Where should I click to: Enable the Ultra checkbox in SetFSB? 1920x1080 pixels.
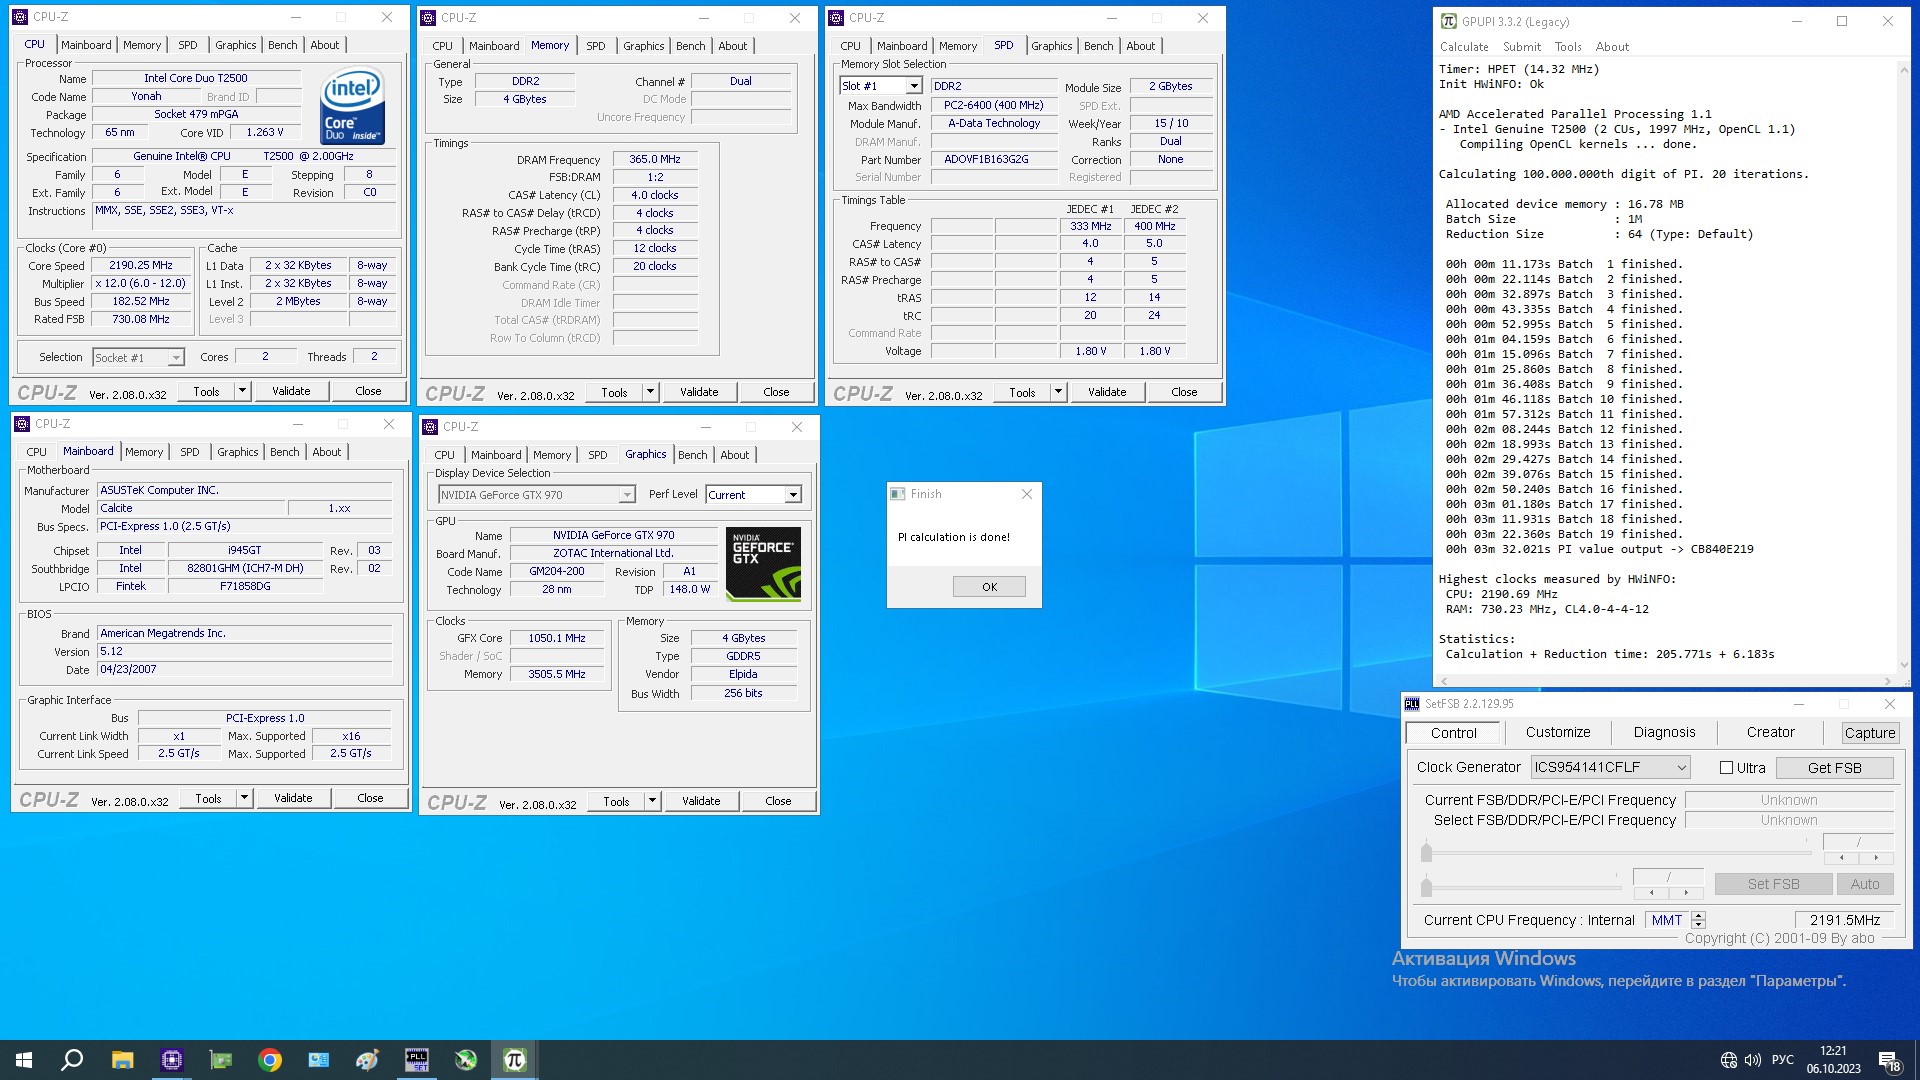[x=1726, y=768]
